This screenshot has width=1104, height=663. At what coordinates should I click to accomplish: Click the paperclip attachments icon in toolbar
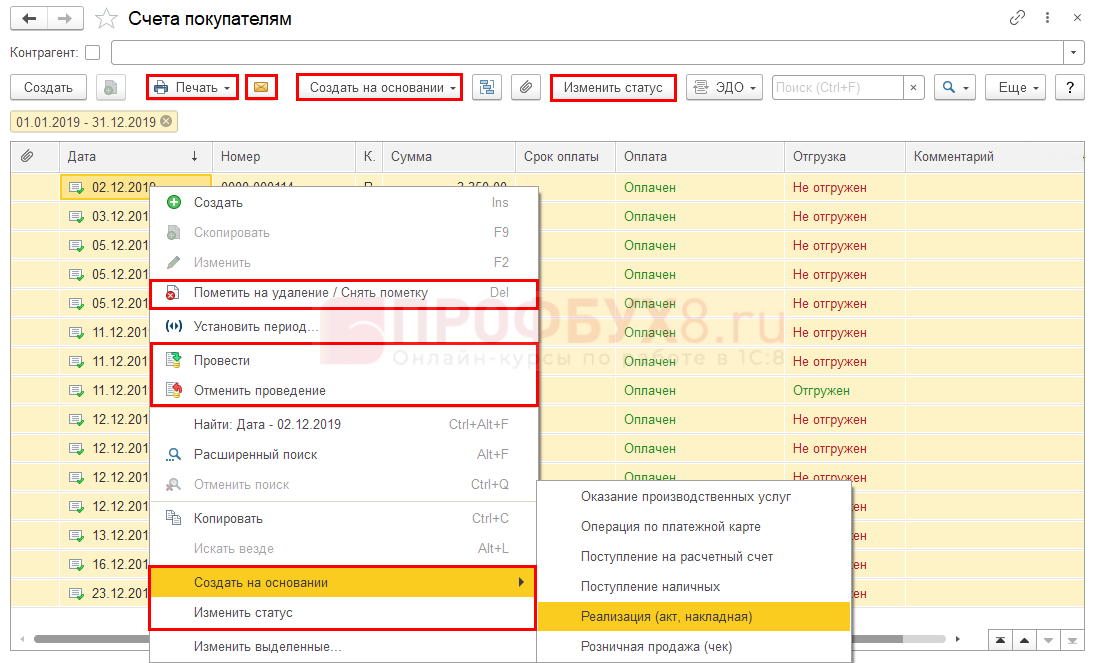point(526,88)
